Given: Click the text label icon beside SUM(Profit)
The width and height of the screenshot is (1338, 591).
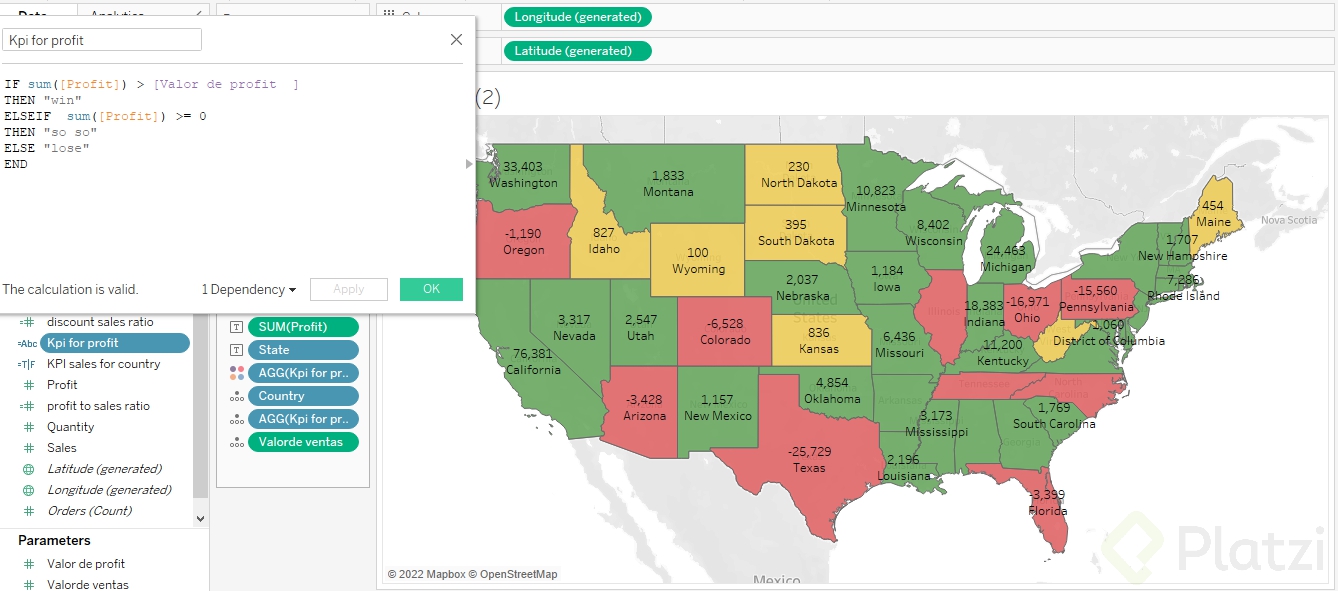Looking at the screenshot, I should click(236, 327).
